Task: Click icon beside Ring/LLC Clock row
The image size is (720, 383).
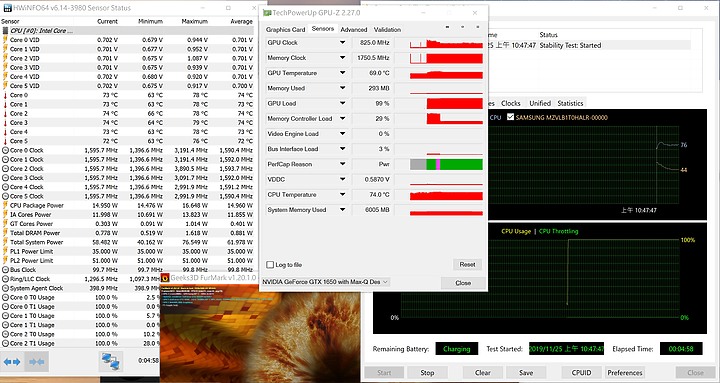Action: pyautogui.click(x=5, y=279)
